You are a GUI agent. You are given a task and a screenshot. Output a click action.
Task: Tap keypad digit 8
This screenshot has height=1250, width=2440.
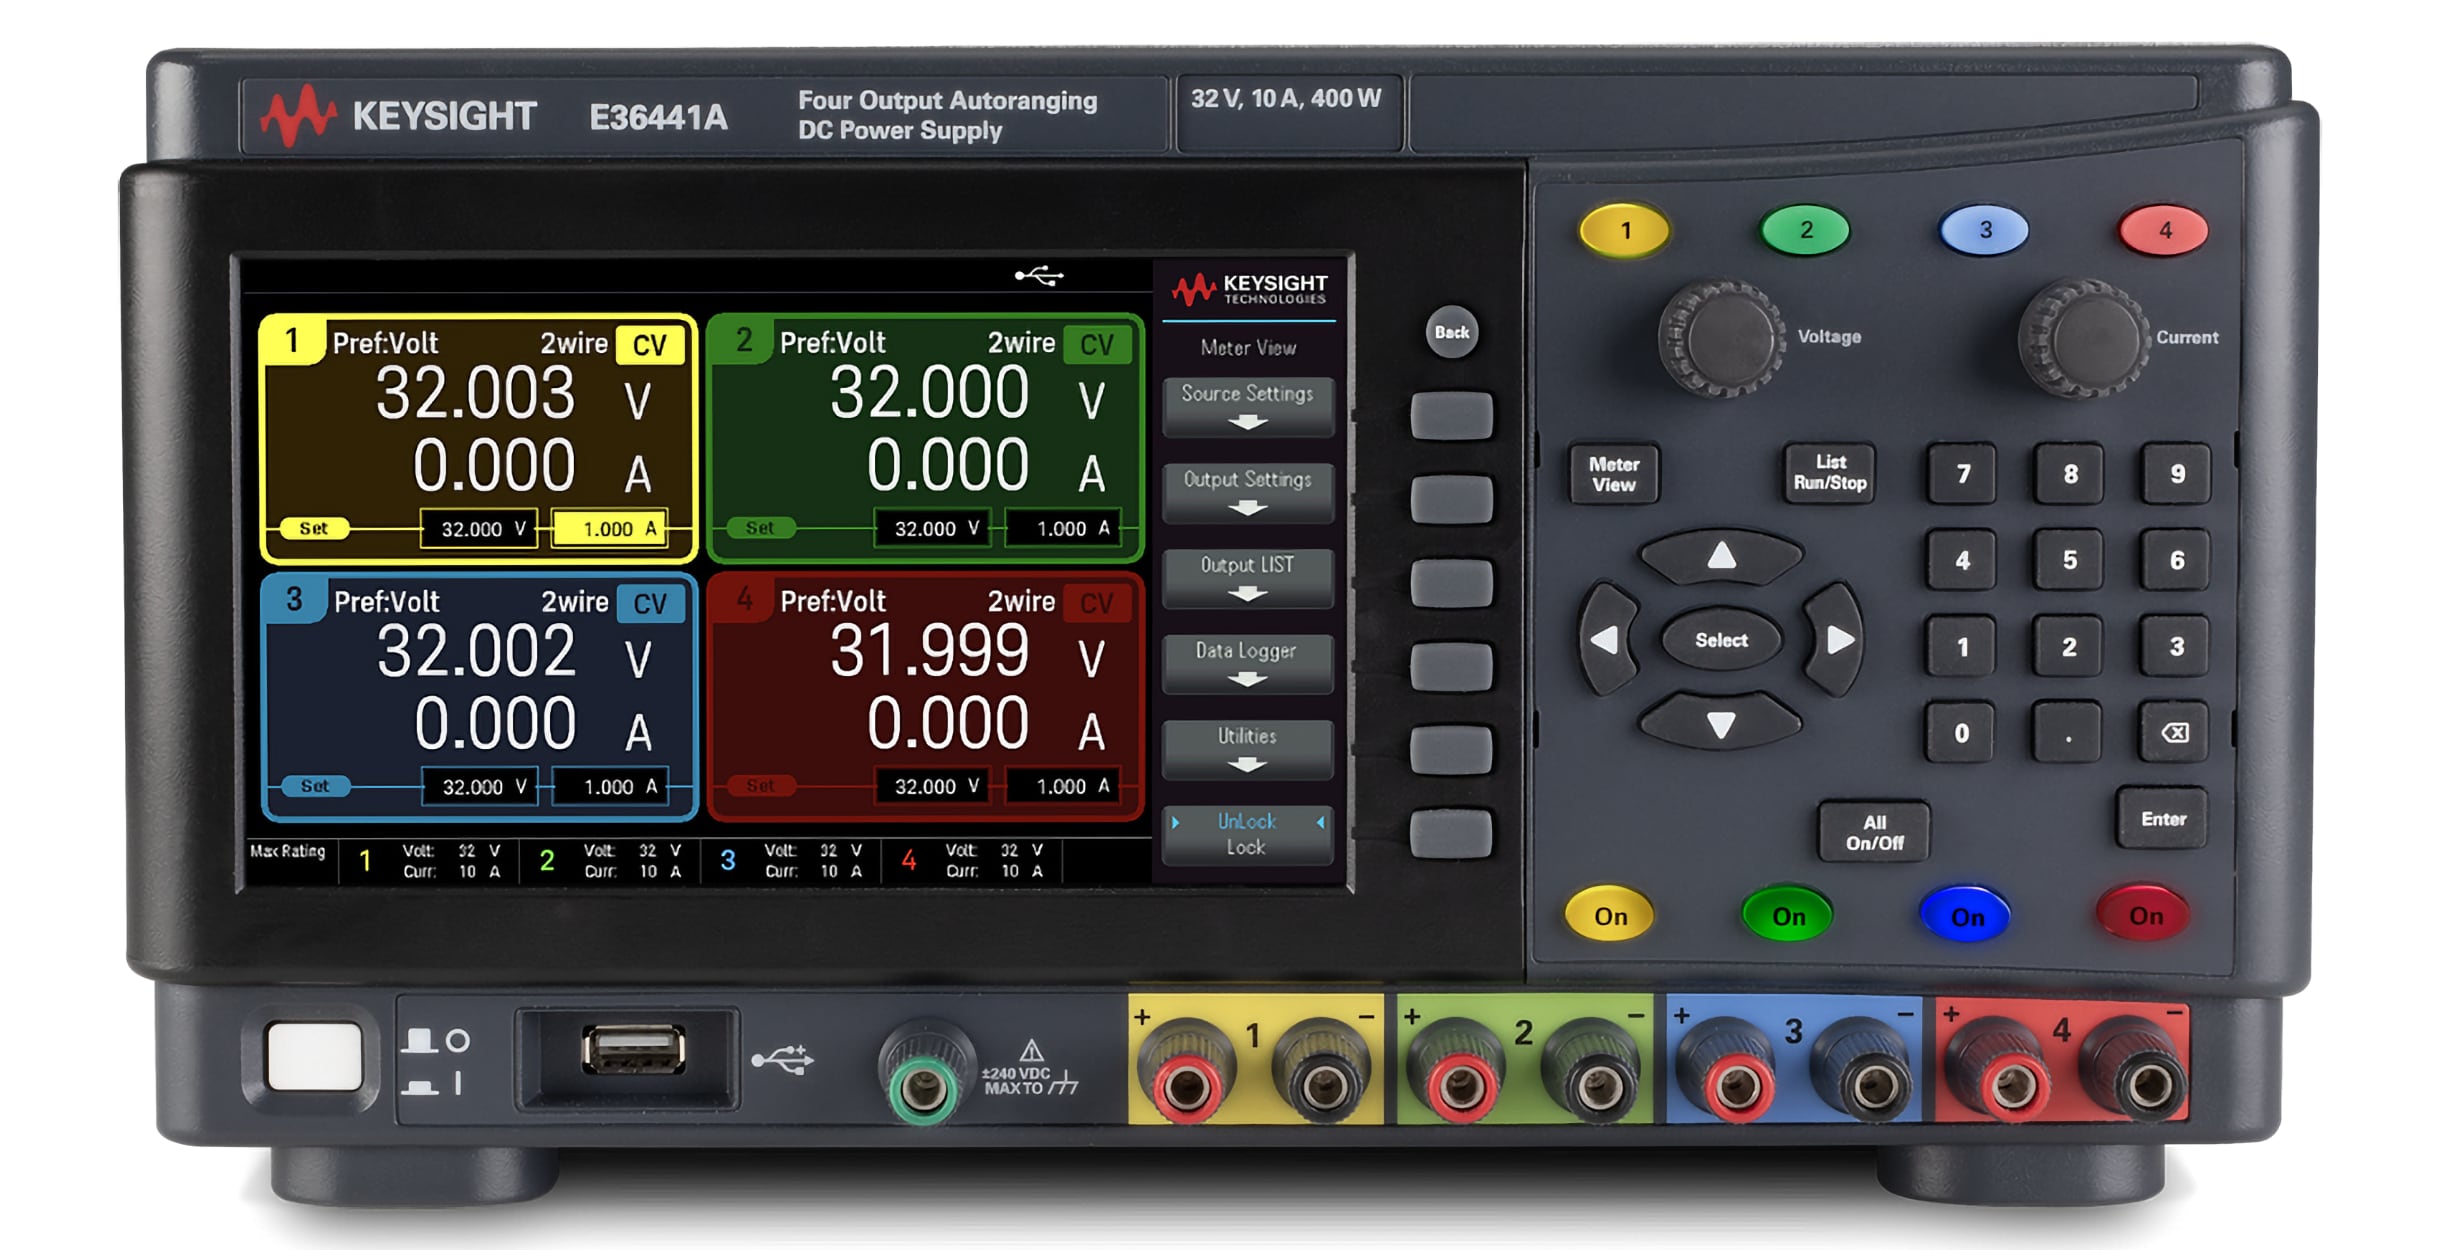(x=2069, y=474)
